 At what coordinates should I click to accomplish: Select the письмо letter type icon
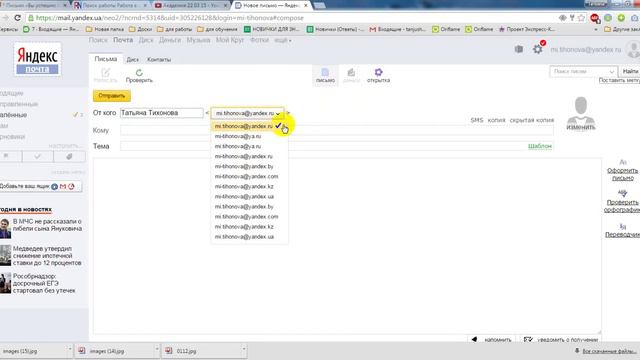tap(325, 72)
